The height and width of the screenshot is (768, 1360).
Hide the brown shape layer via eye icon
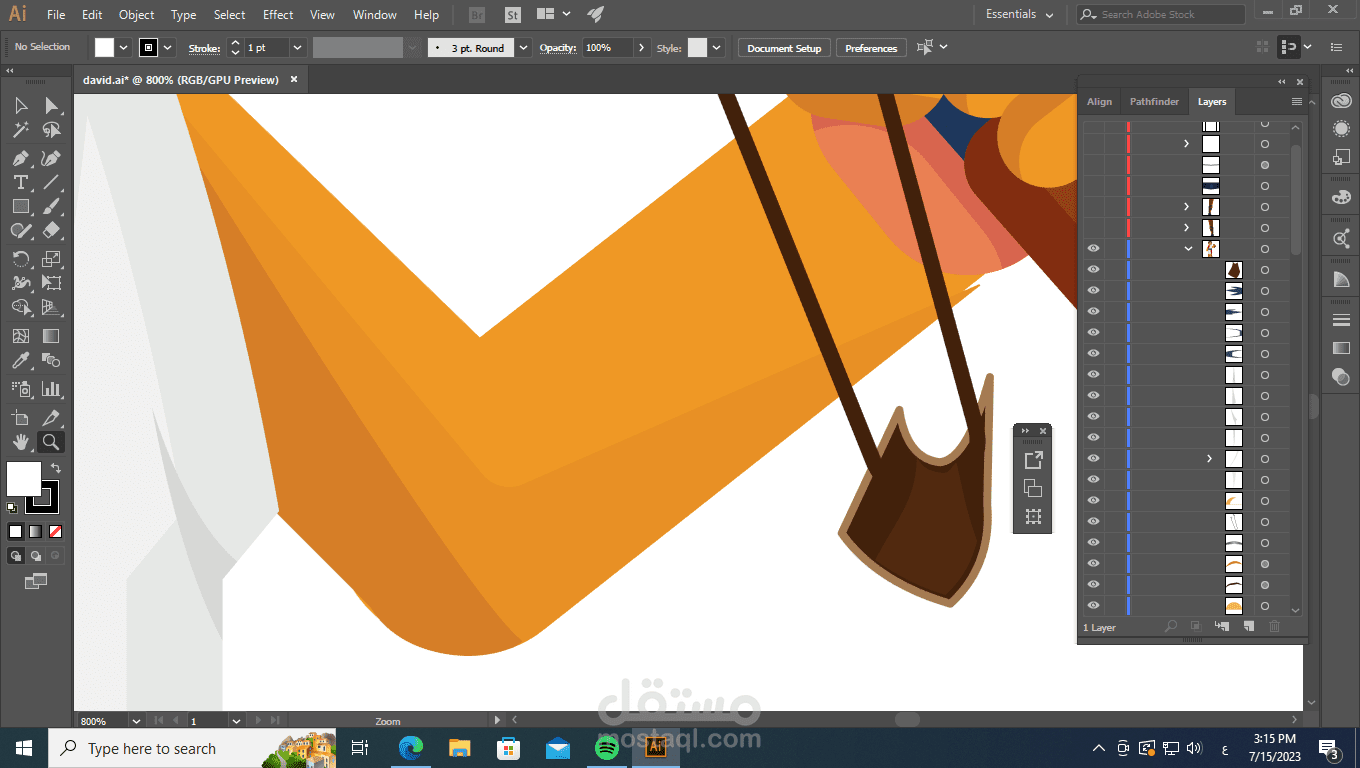click(x=1093, y=270)
